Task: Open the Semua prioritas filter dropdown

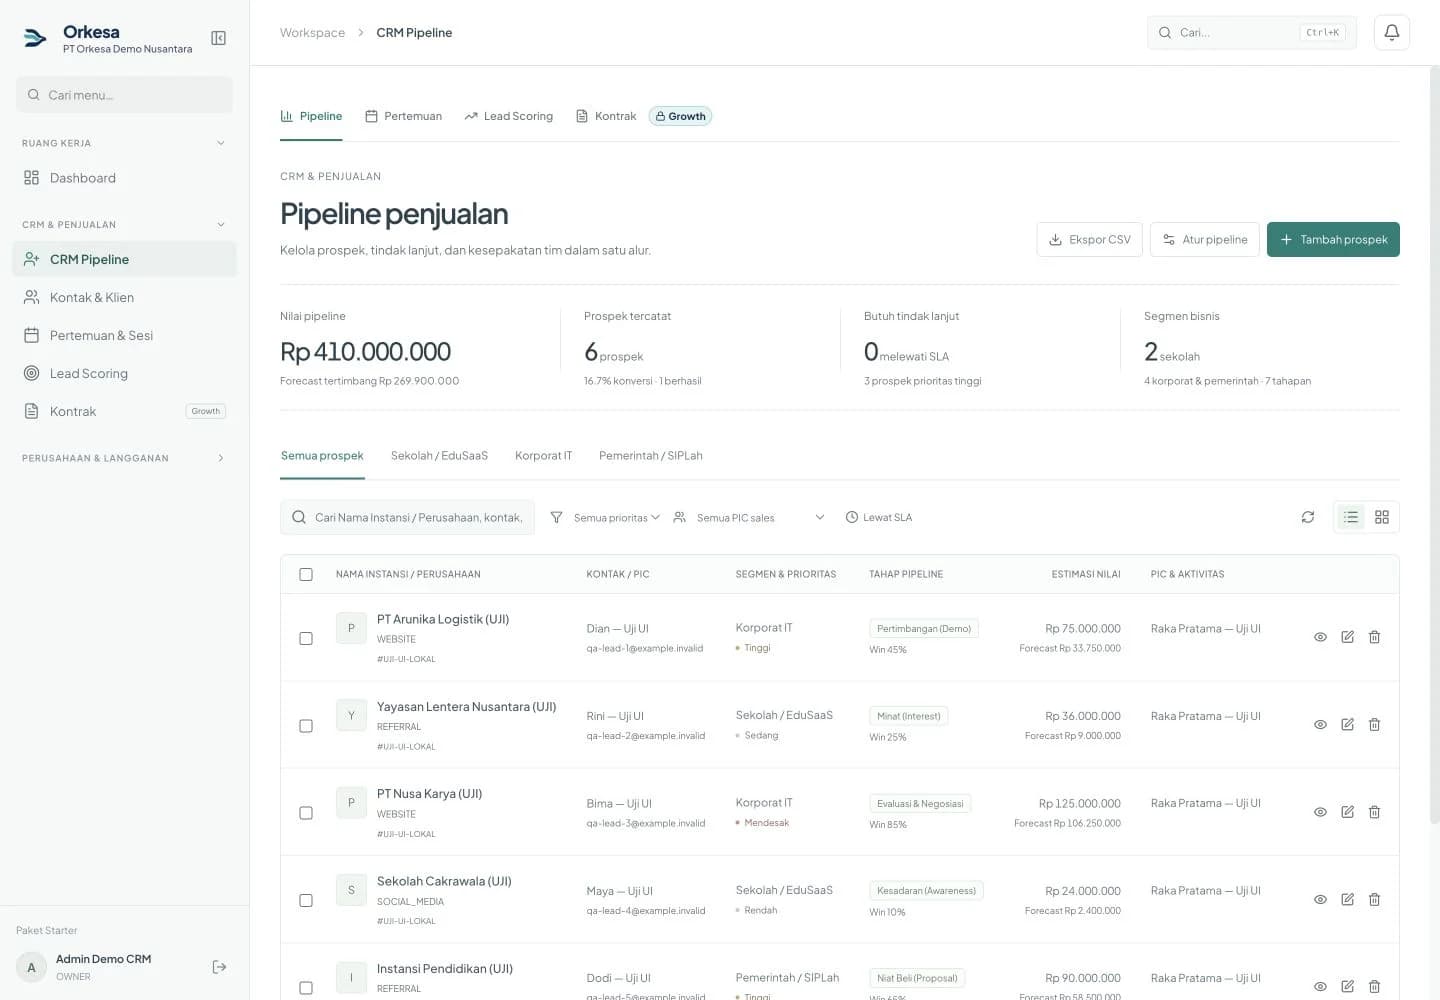Action: [x=605, y=517]
